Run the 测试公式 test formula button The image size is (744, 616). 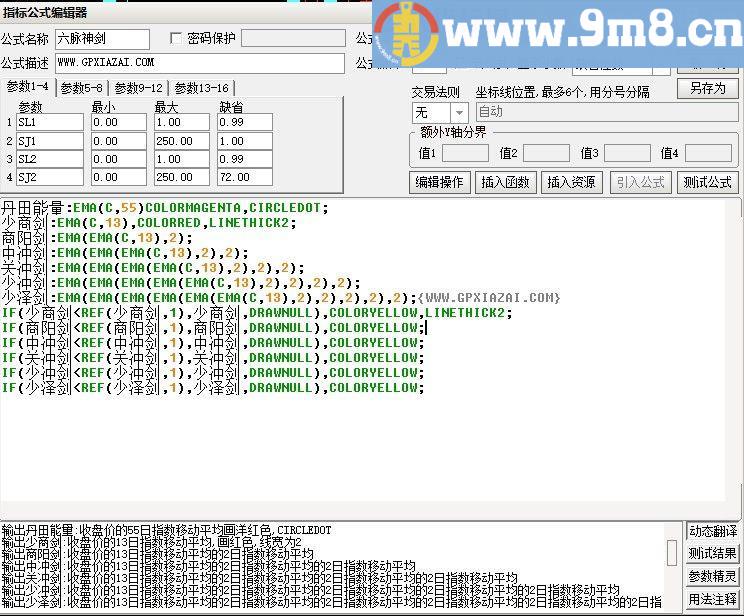pyautogui.click(x=707, y=182)
